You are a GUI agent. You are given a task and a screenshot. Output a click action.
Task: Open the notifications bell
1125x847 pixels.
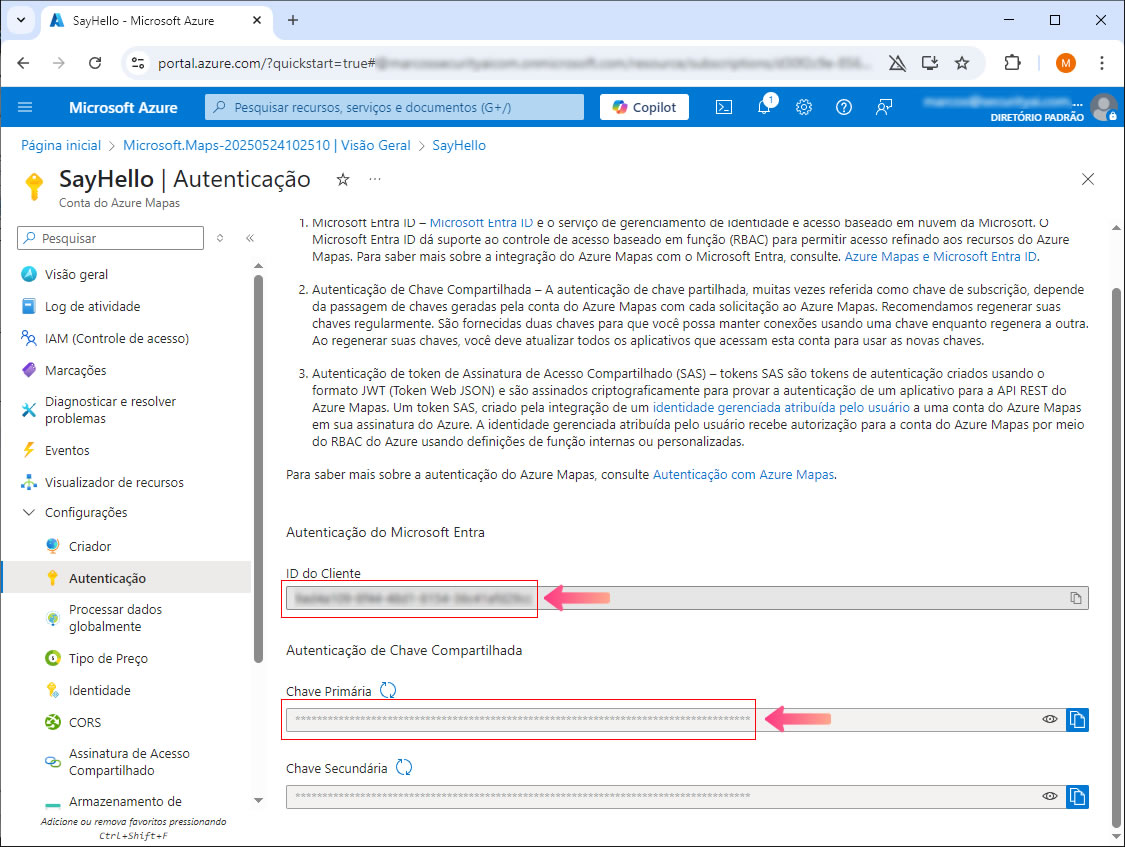(764, 108)
